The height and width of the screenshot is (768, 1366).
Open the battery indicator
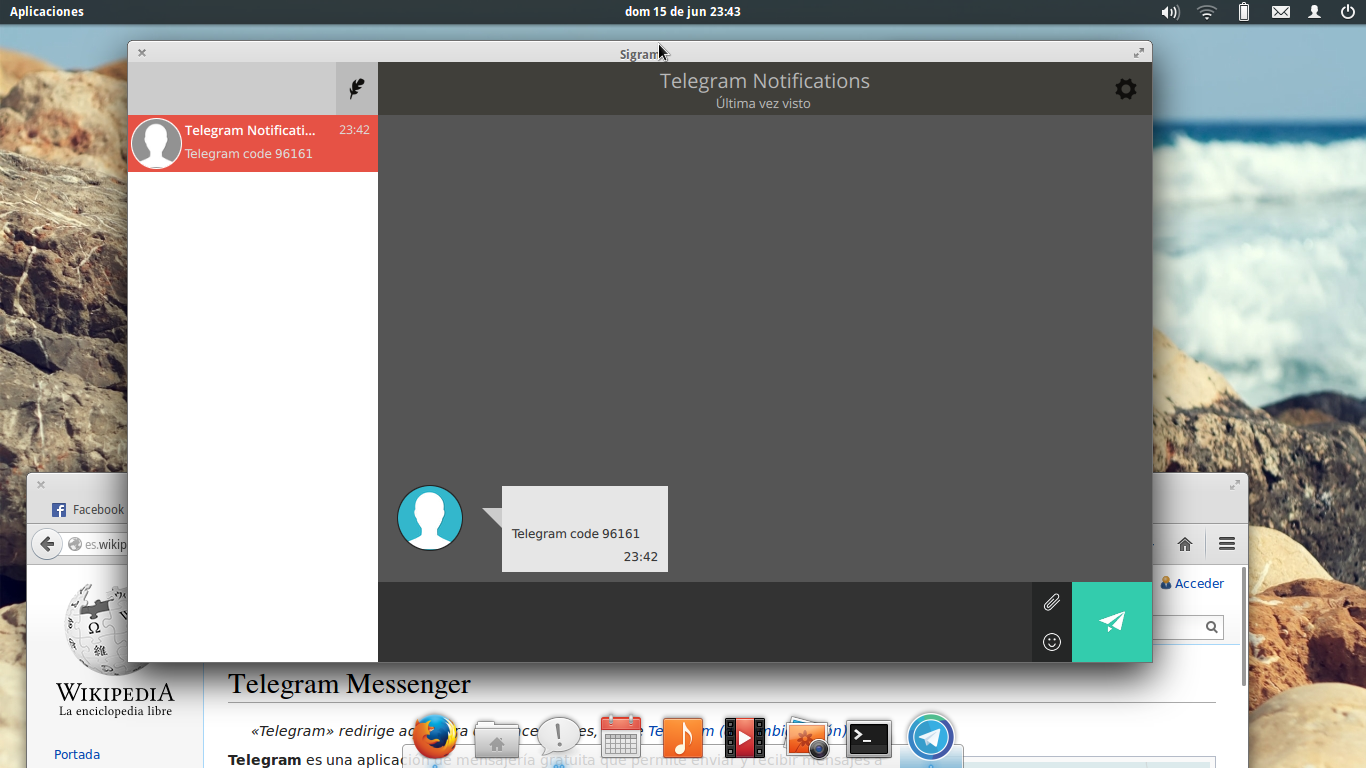click(1244, 12)
